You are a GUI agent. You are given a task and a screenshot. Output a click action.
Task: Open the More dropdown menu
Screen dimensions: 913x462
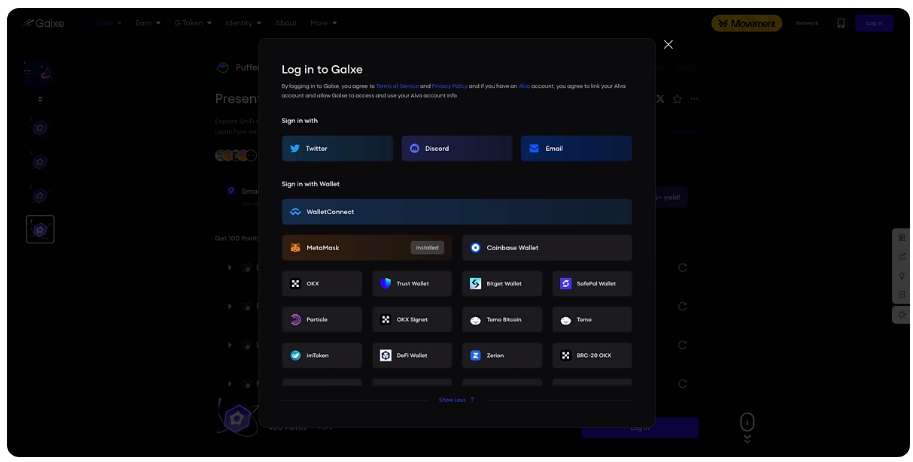(x=324, y=23)
